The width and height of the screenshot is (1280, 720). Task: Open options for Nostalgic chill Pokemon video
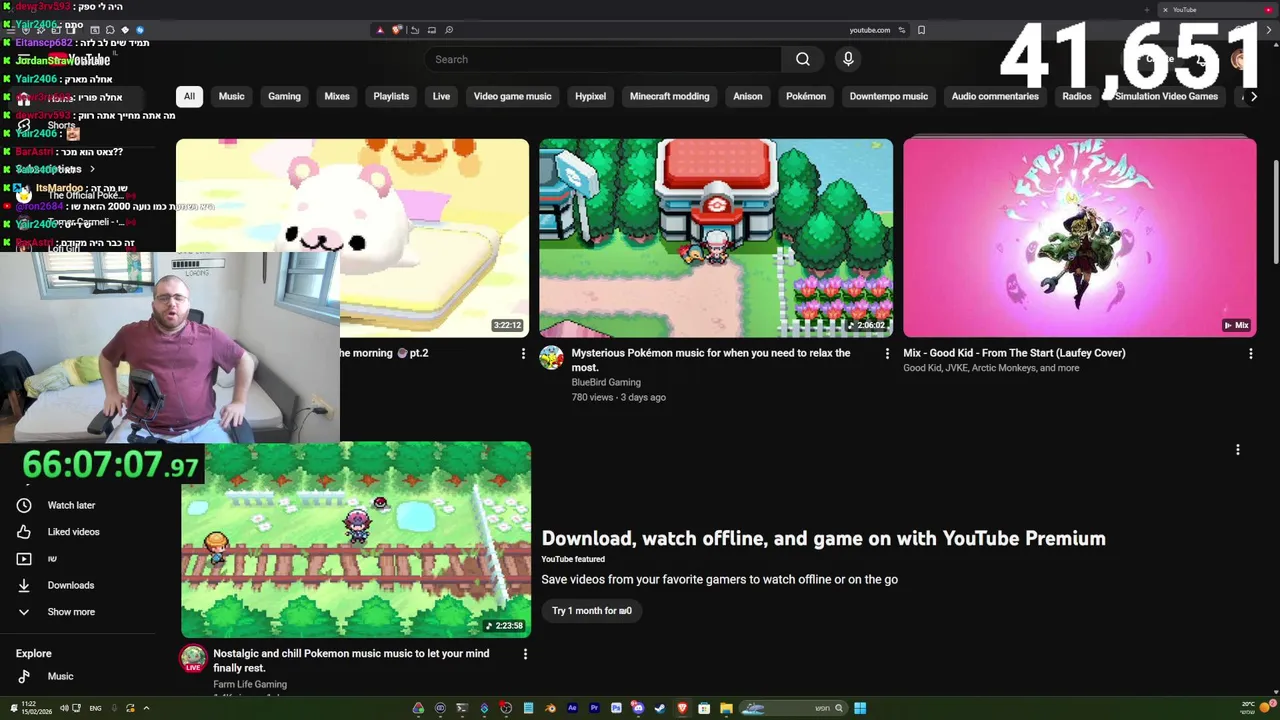pos(525,654)
